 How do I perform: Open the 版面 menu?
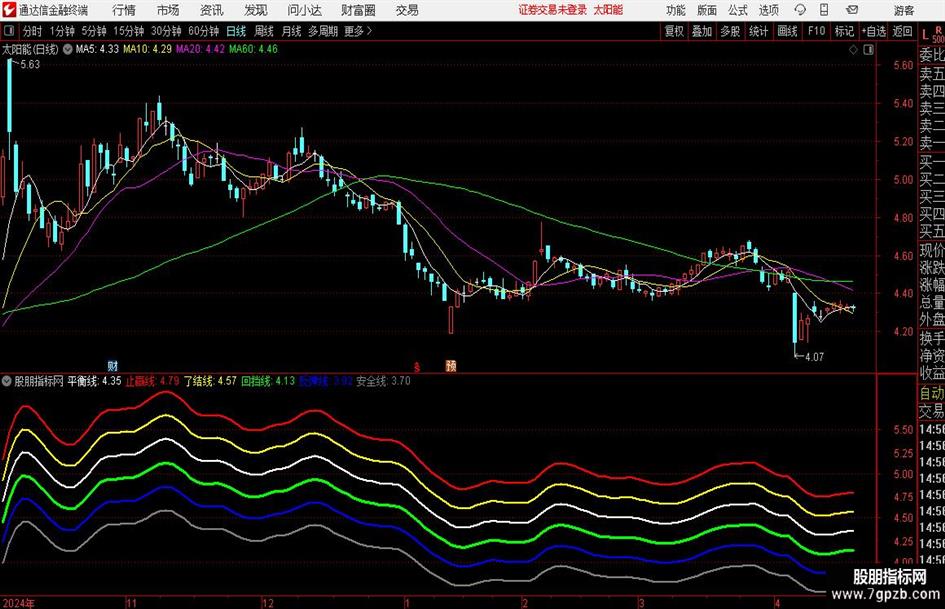(706, 10)
